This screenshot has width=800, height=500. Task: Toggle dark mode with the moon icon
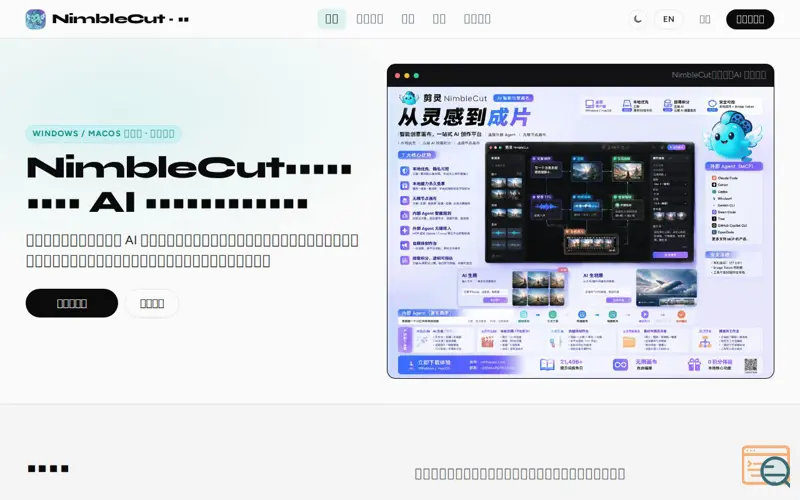[637, 19]
